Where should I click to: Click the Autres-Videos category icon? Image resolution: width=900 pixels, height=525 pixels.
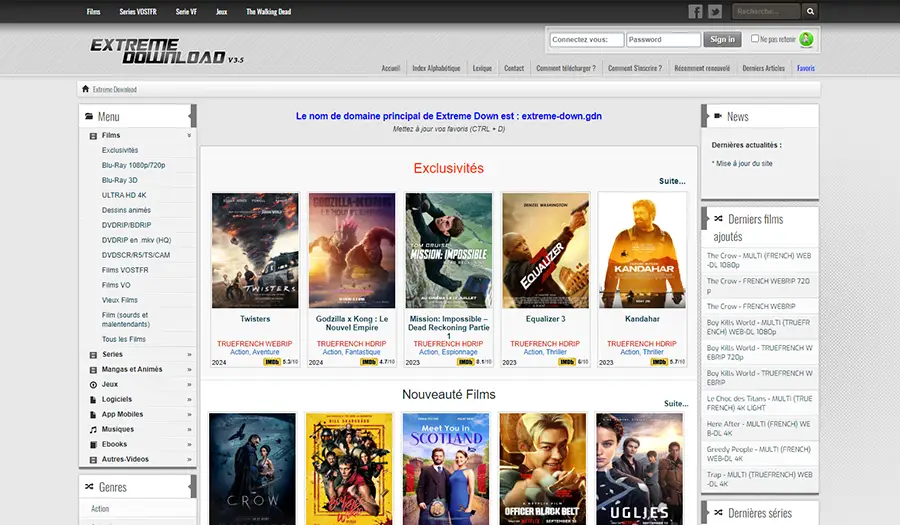93,460
